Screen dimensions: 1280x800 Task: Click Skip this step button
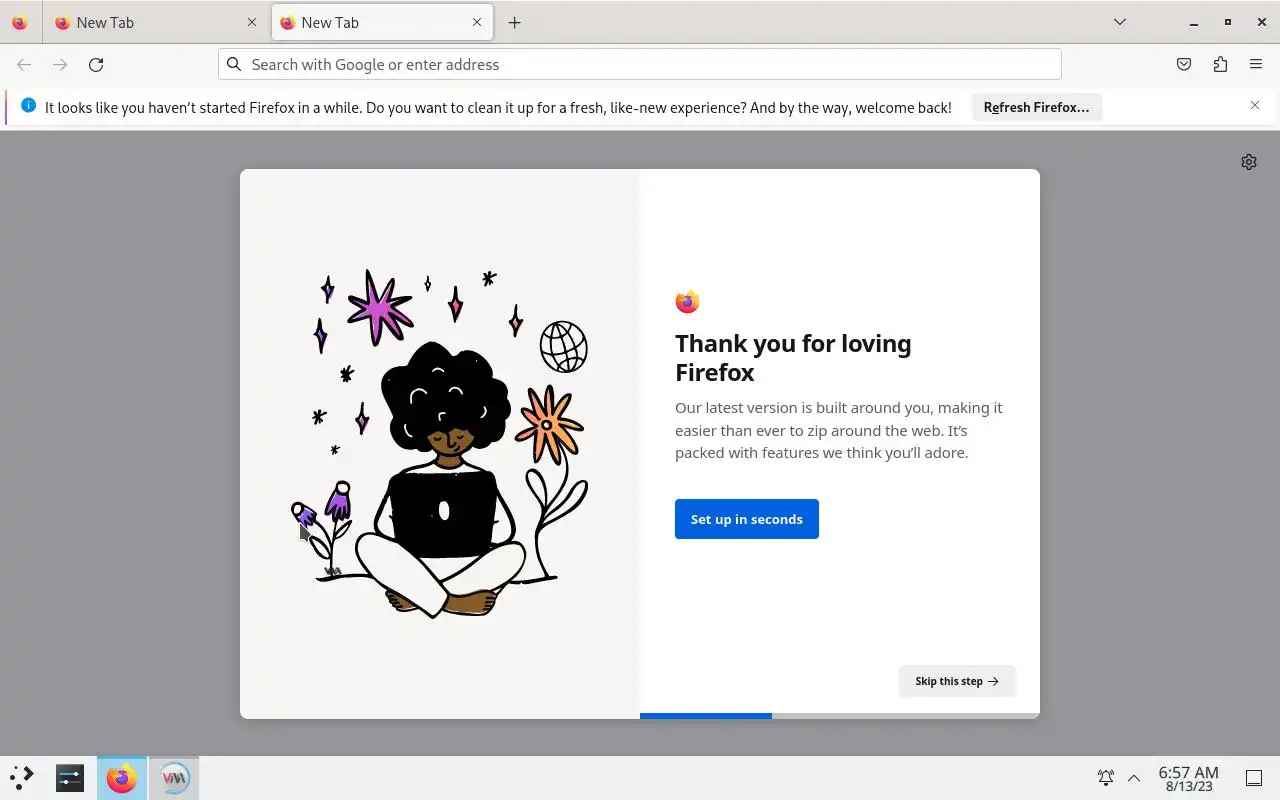coord(957,681)
